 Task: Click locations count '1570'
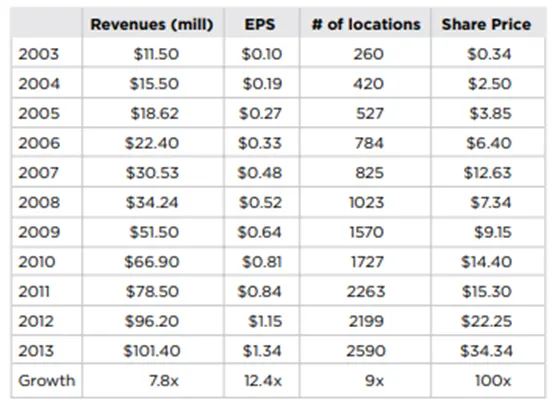tap(366, 232)
